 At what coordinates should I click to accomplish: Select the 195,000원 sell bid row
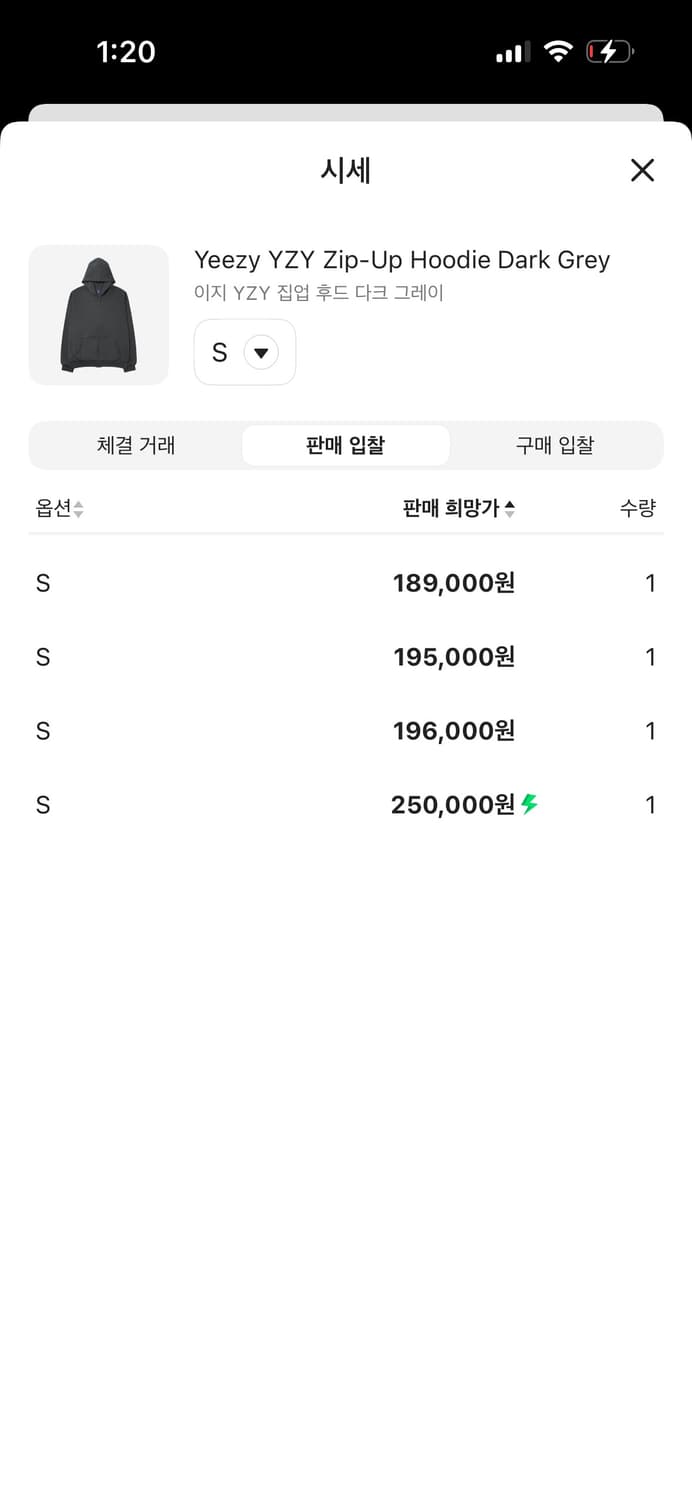[345, 657]
